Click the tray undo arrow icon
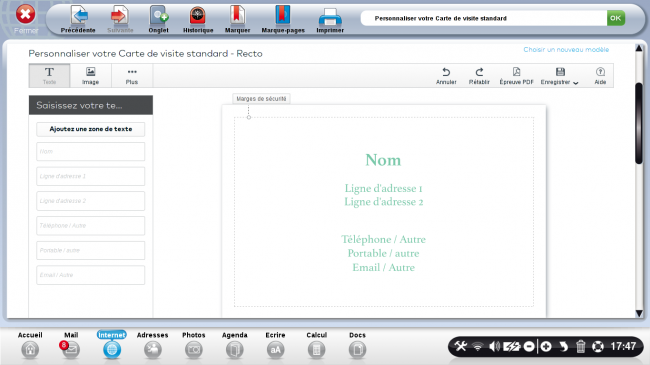The image size is (650, 365). tap(563, 346)
